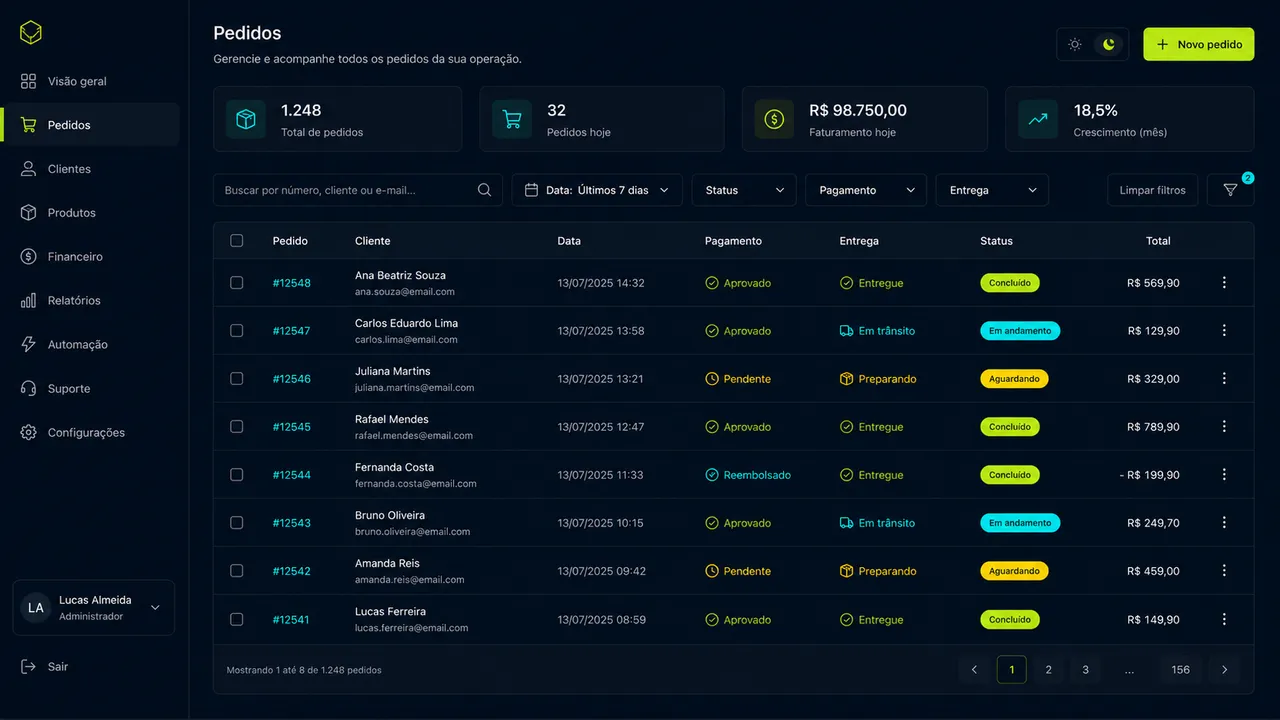Open row actions menu for order #12541

click(x=1224, y=620)
